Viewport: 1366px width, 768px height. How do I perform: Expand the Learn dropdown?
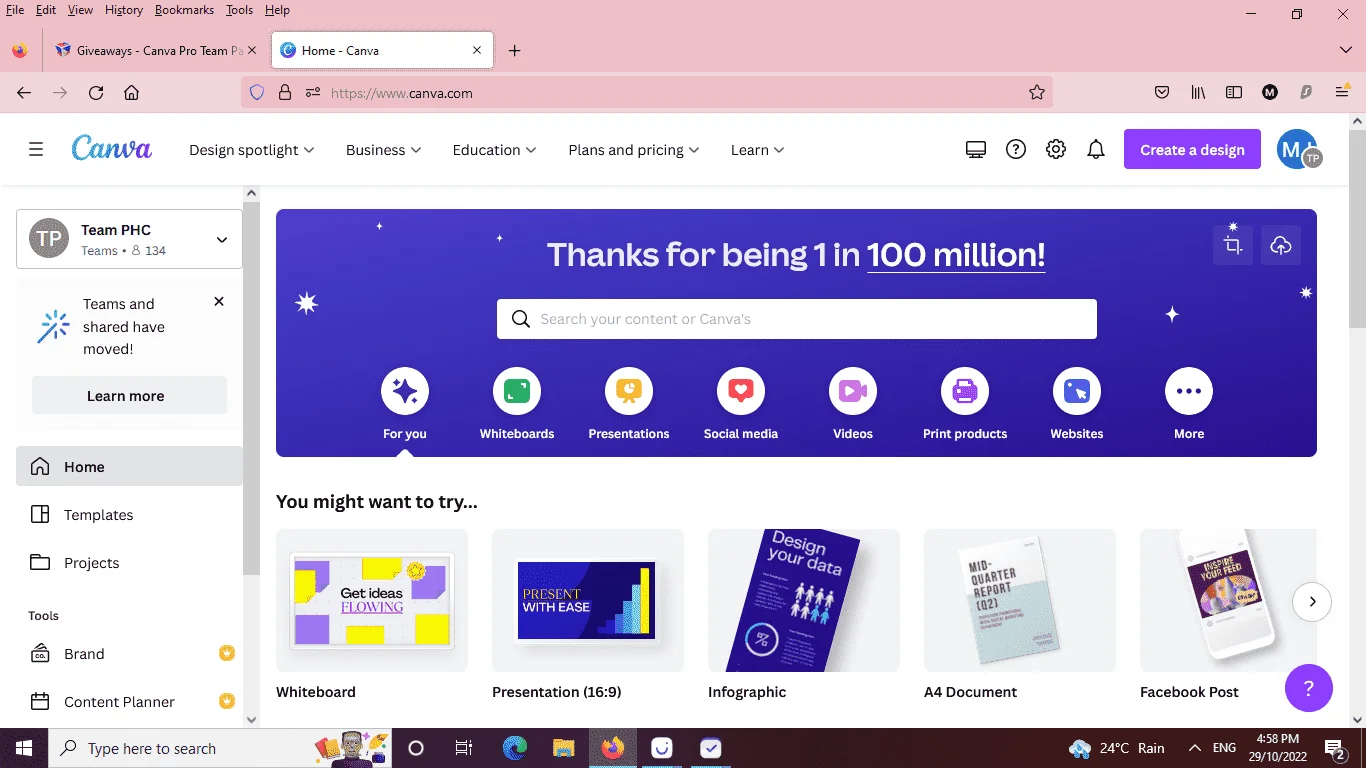[757, 150]
